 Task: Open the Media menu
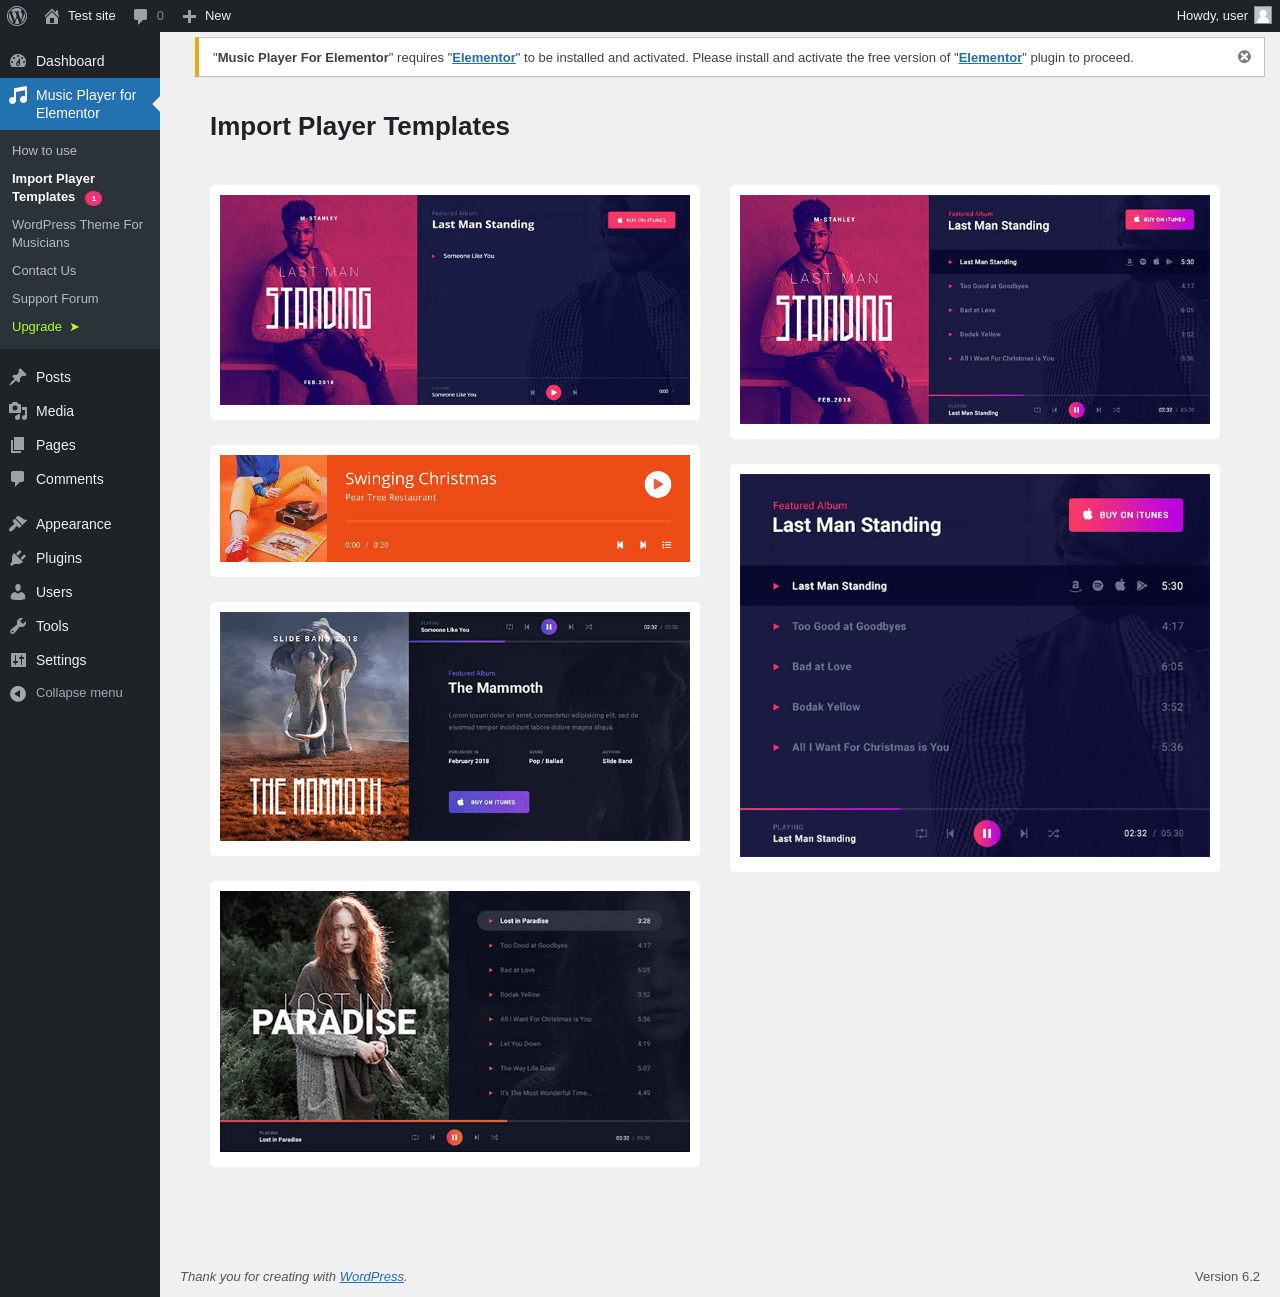(x=80, y=411)
